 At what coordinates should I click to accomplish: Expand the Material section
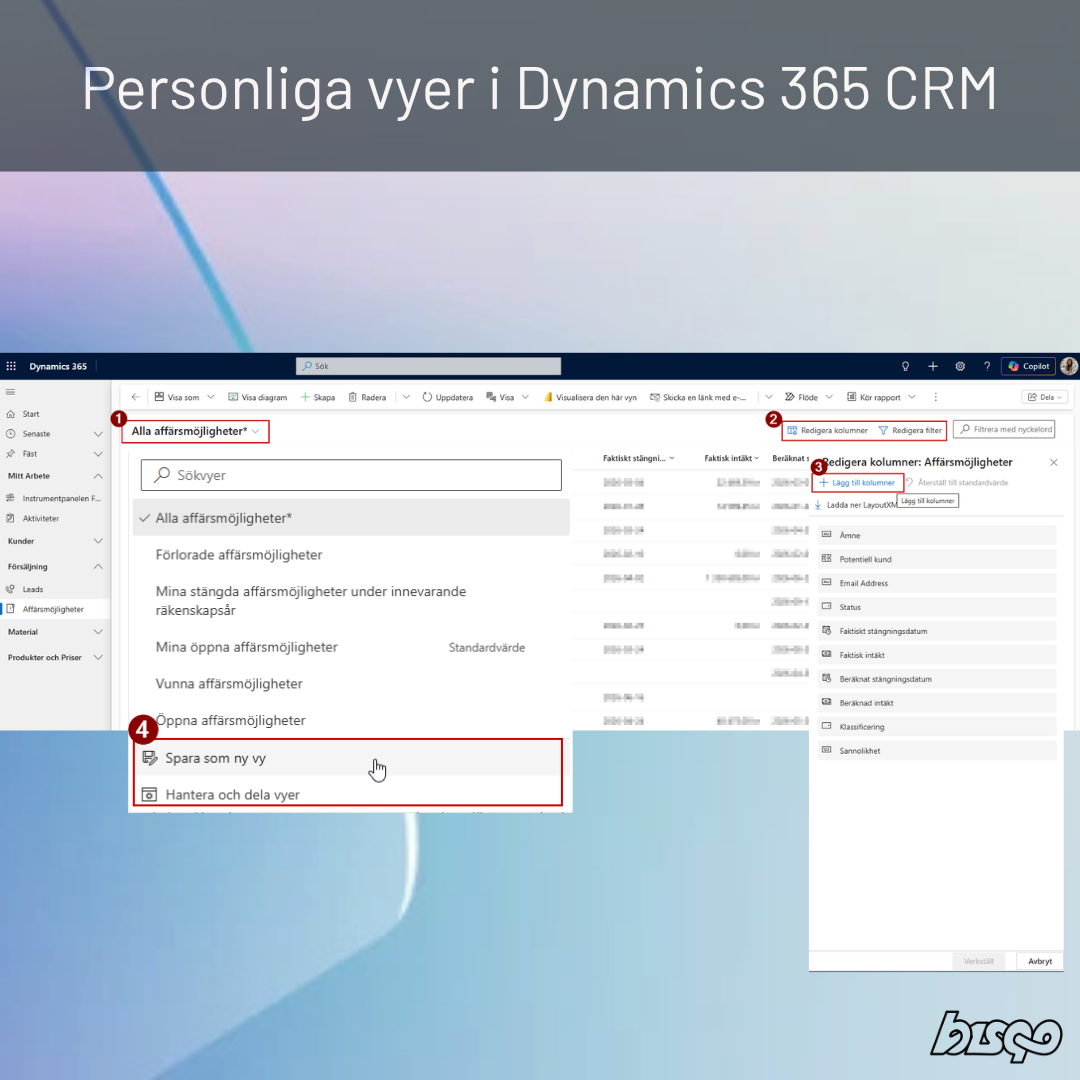click(x=98, y=632)
